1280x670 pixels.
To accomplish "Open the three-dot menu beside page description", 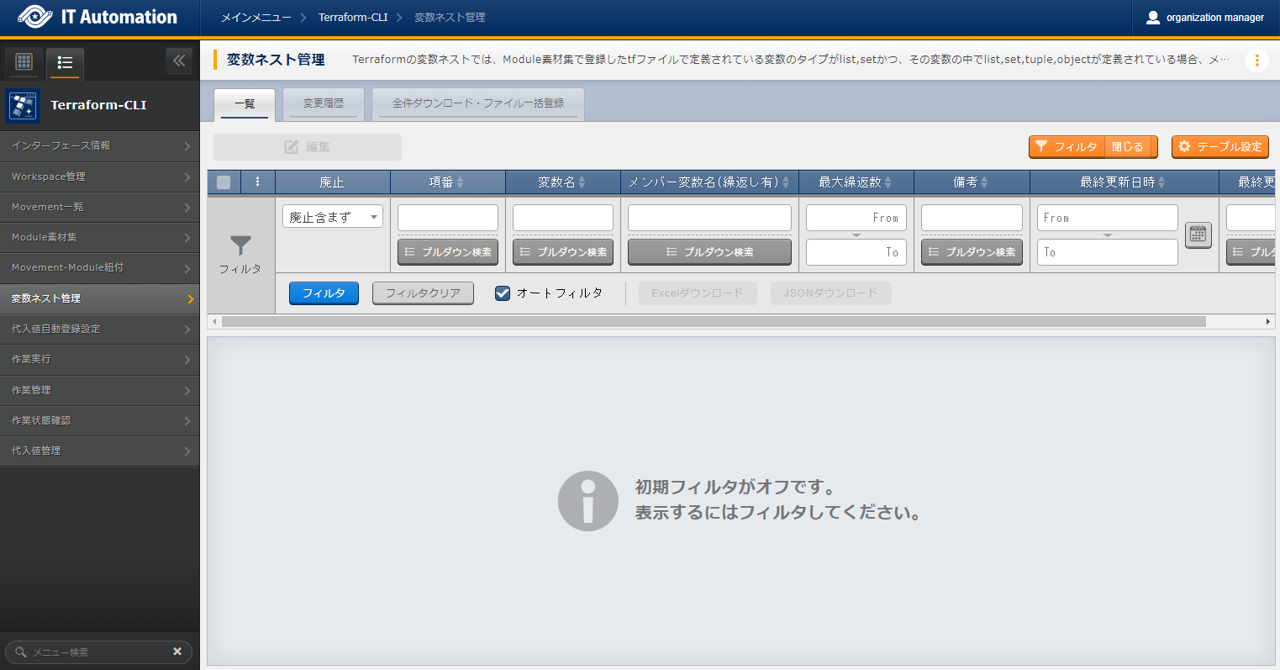I will [x=1256, y=60].
